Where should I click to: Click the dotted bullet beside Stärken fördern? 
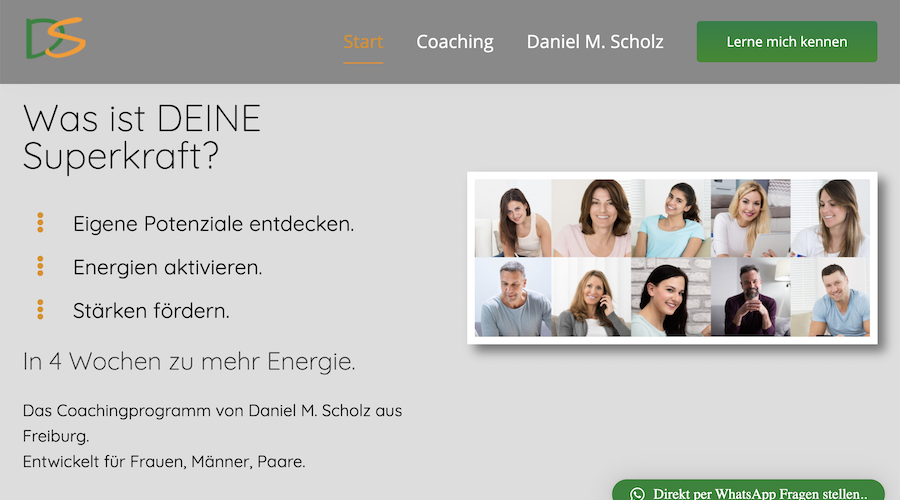(40, 310)
